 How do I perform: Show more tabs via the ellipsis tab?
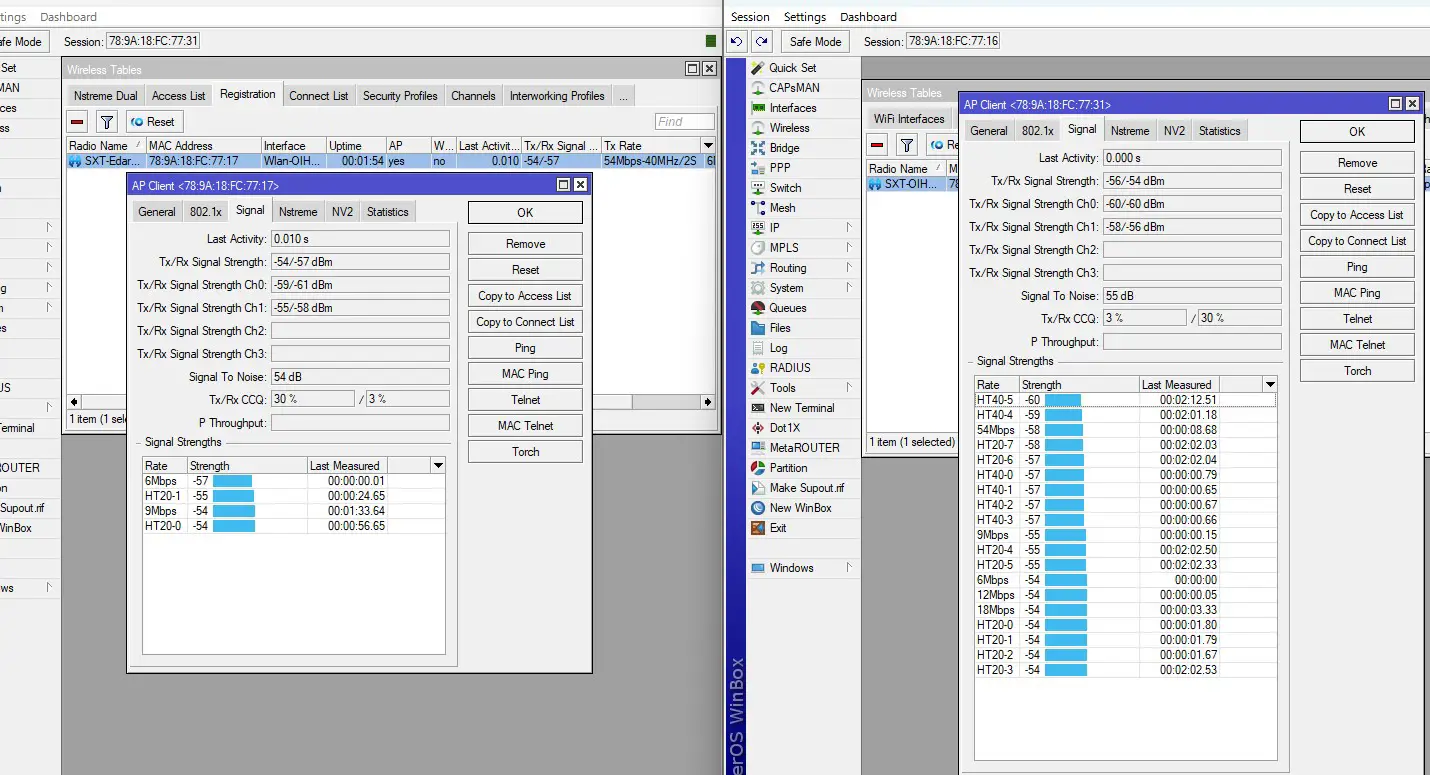coord(623,96)
